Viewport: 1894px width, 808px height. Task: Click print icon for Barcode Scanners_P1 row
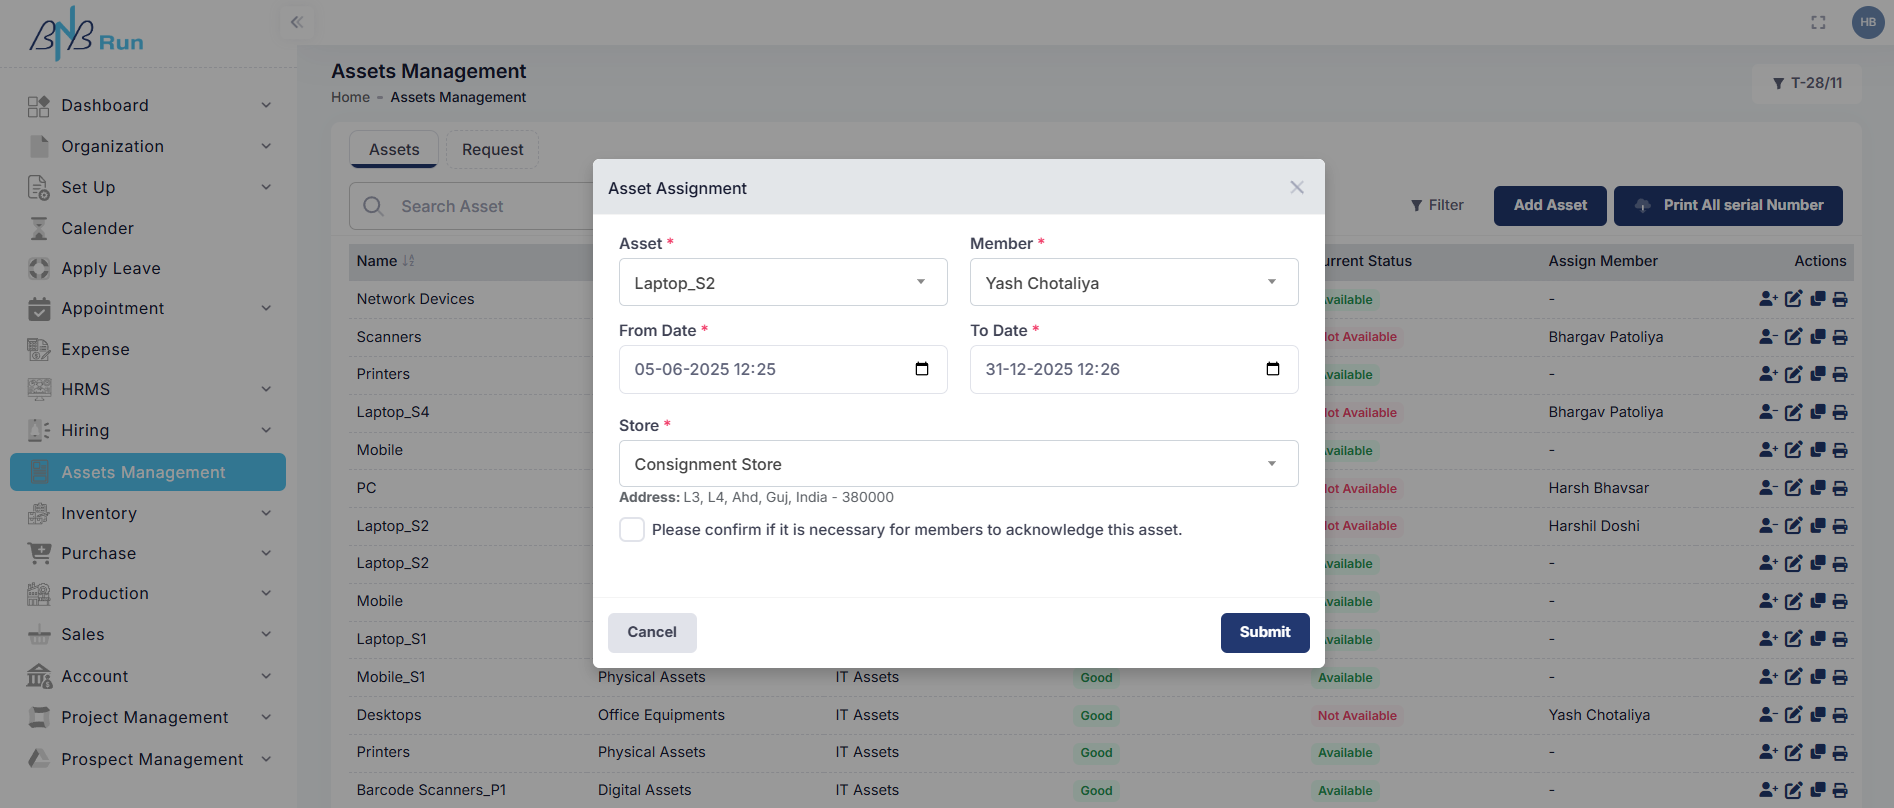[x=1840, y=790]
